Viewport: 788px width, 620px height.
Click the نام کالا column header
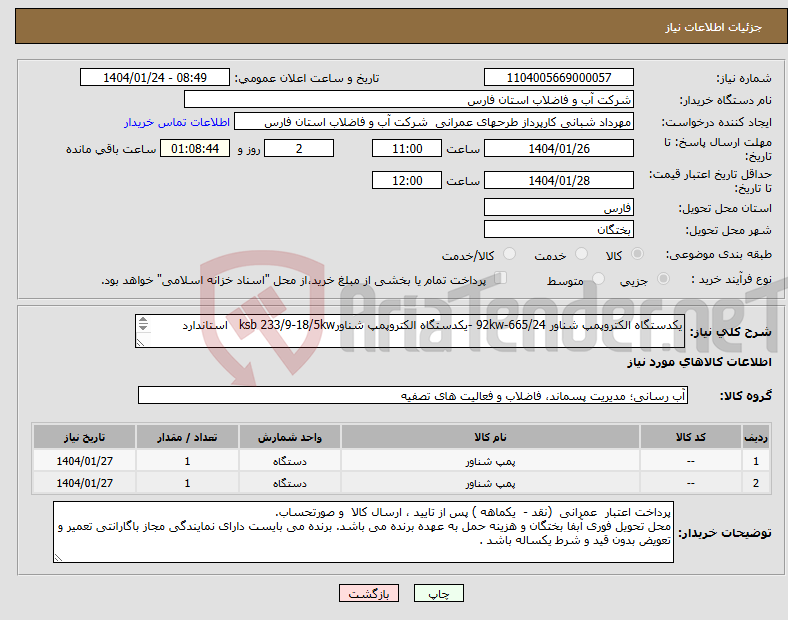490,437
